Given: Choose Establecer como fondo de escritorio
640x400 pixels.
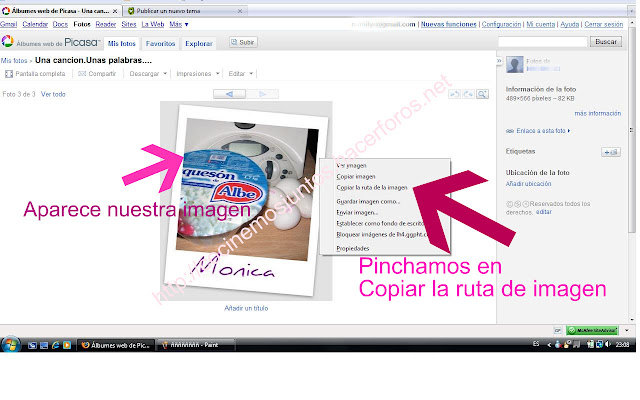Looking at the screenshot, I should pyautogui.click(x=380, y=224).
